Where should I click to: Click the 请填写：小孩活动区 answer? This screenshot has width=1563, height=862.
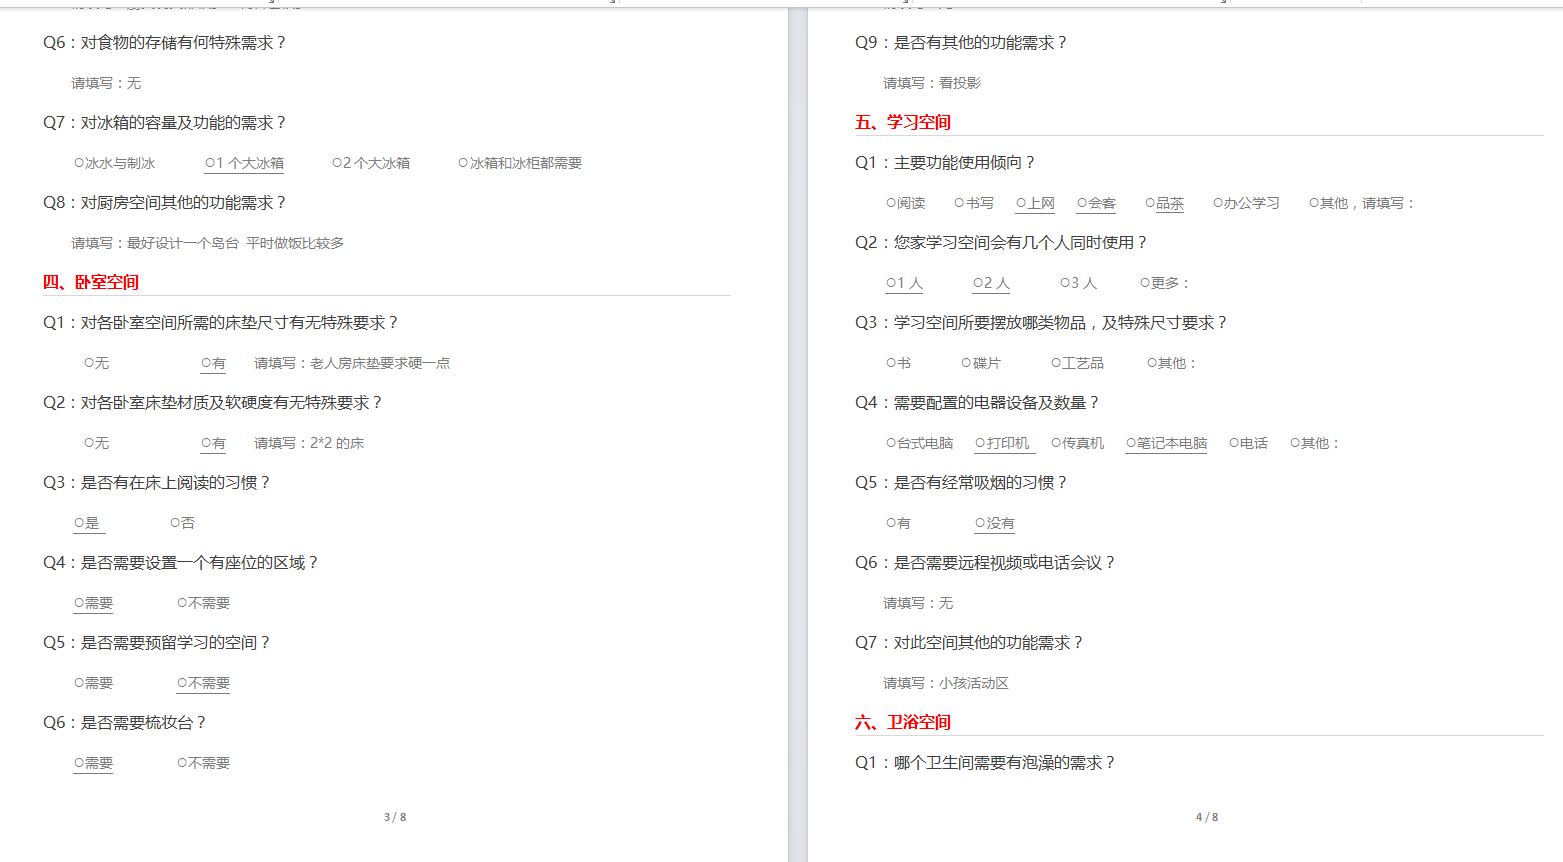click(946, 683)
